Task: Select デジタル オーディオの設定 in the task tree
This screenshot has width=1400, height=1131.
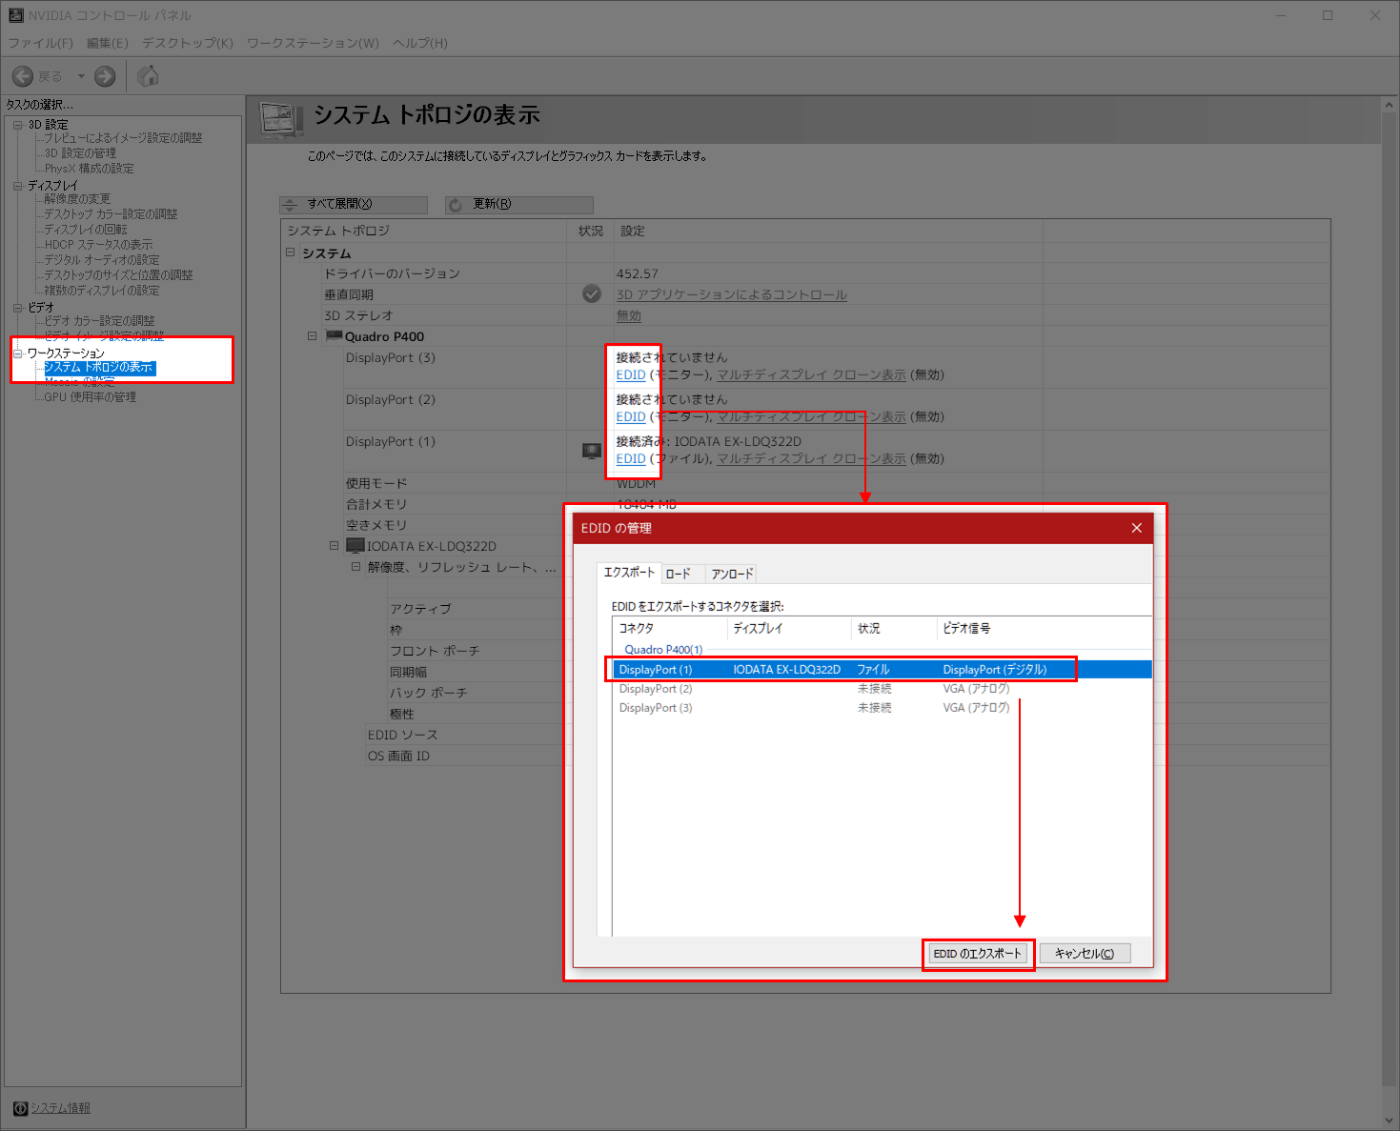Action: (x=102, y=260)
